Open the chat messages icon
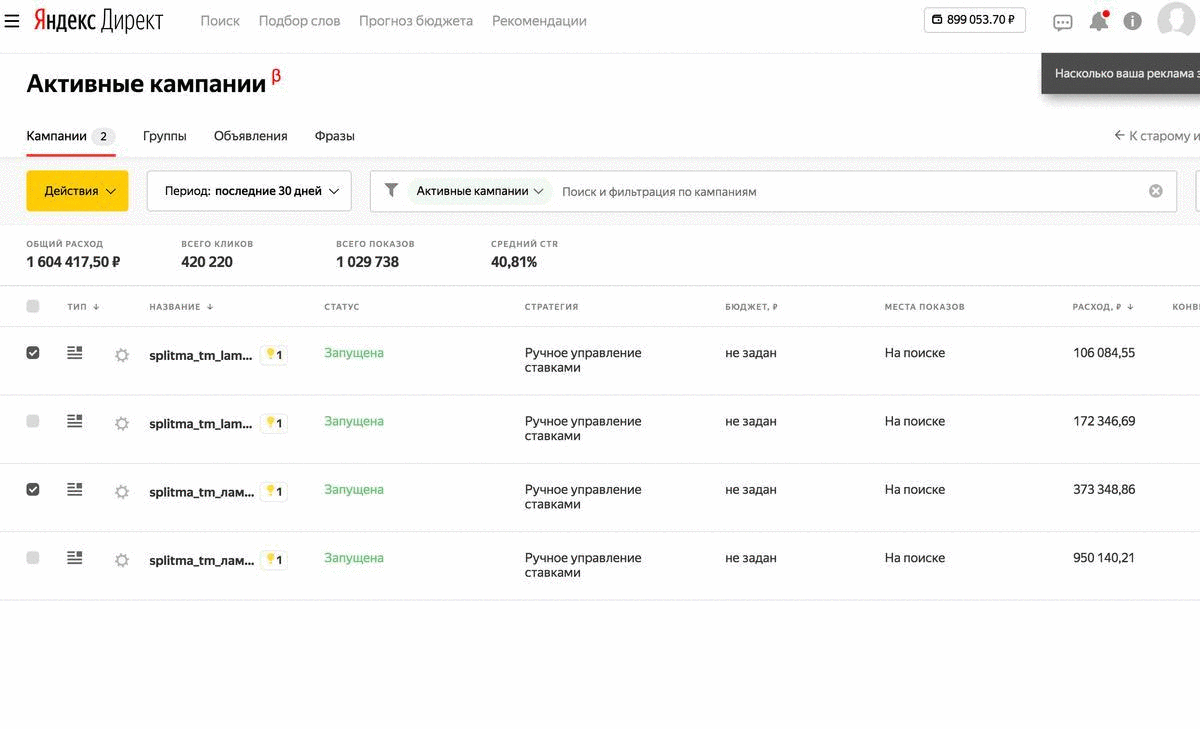Viewport: 1200px width, 729px height. point(1063,21)
